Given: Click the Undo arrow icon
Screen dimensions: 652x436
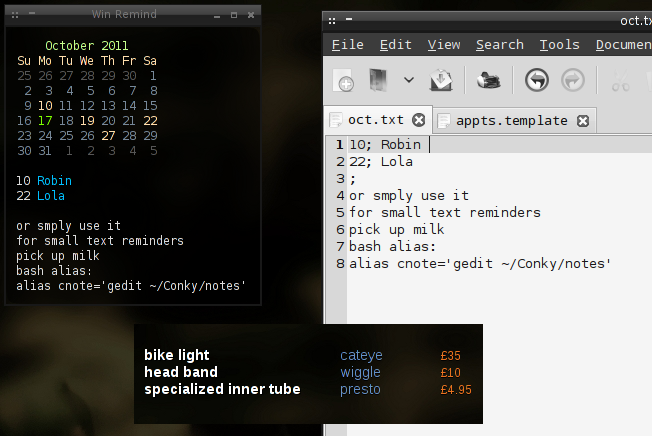Looking at the screenshot, I should (536, 80).
